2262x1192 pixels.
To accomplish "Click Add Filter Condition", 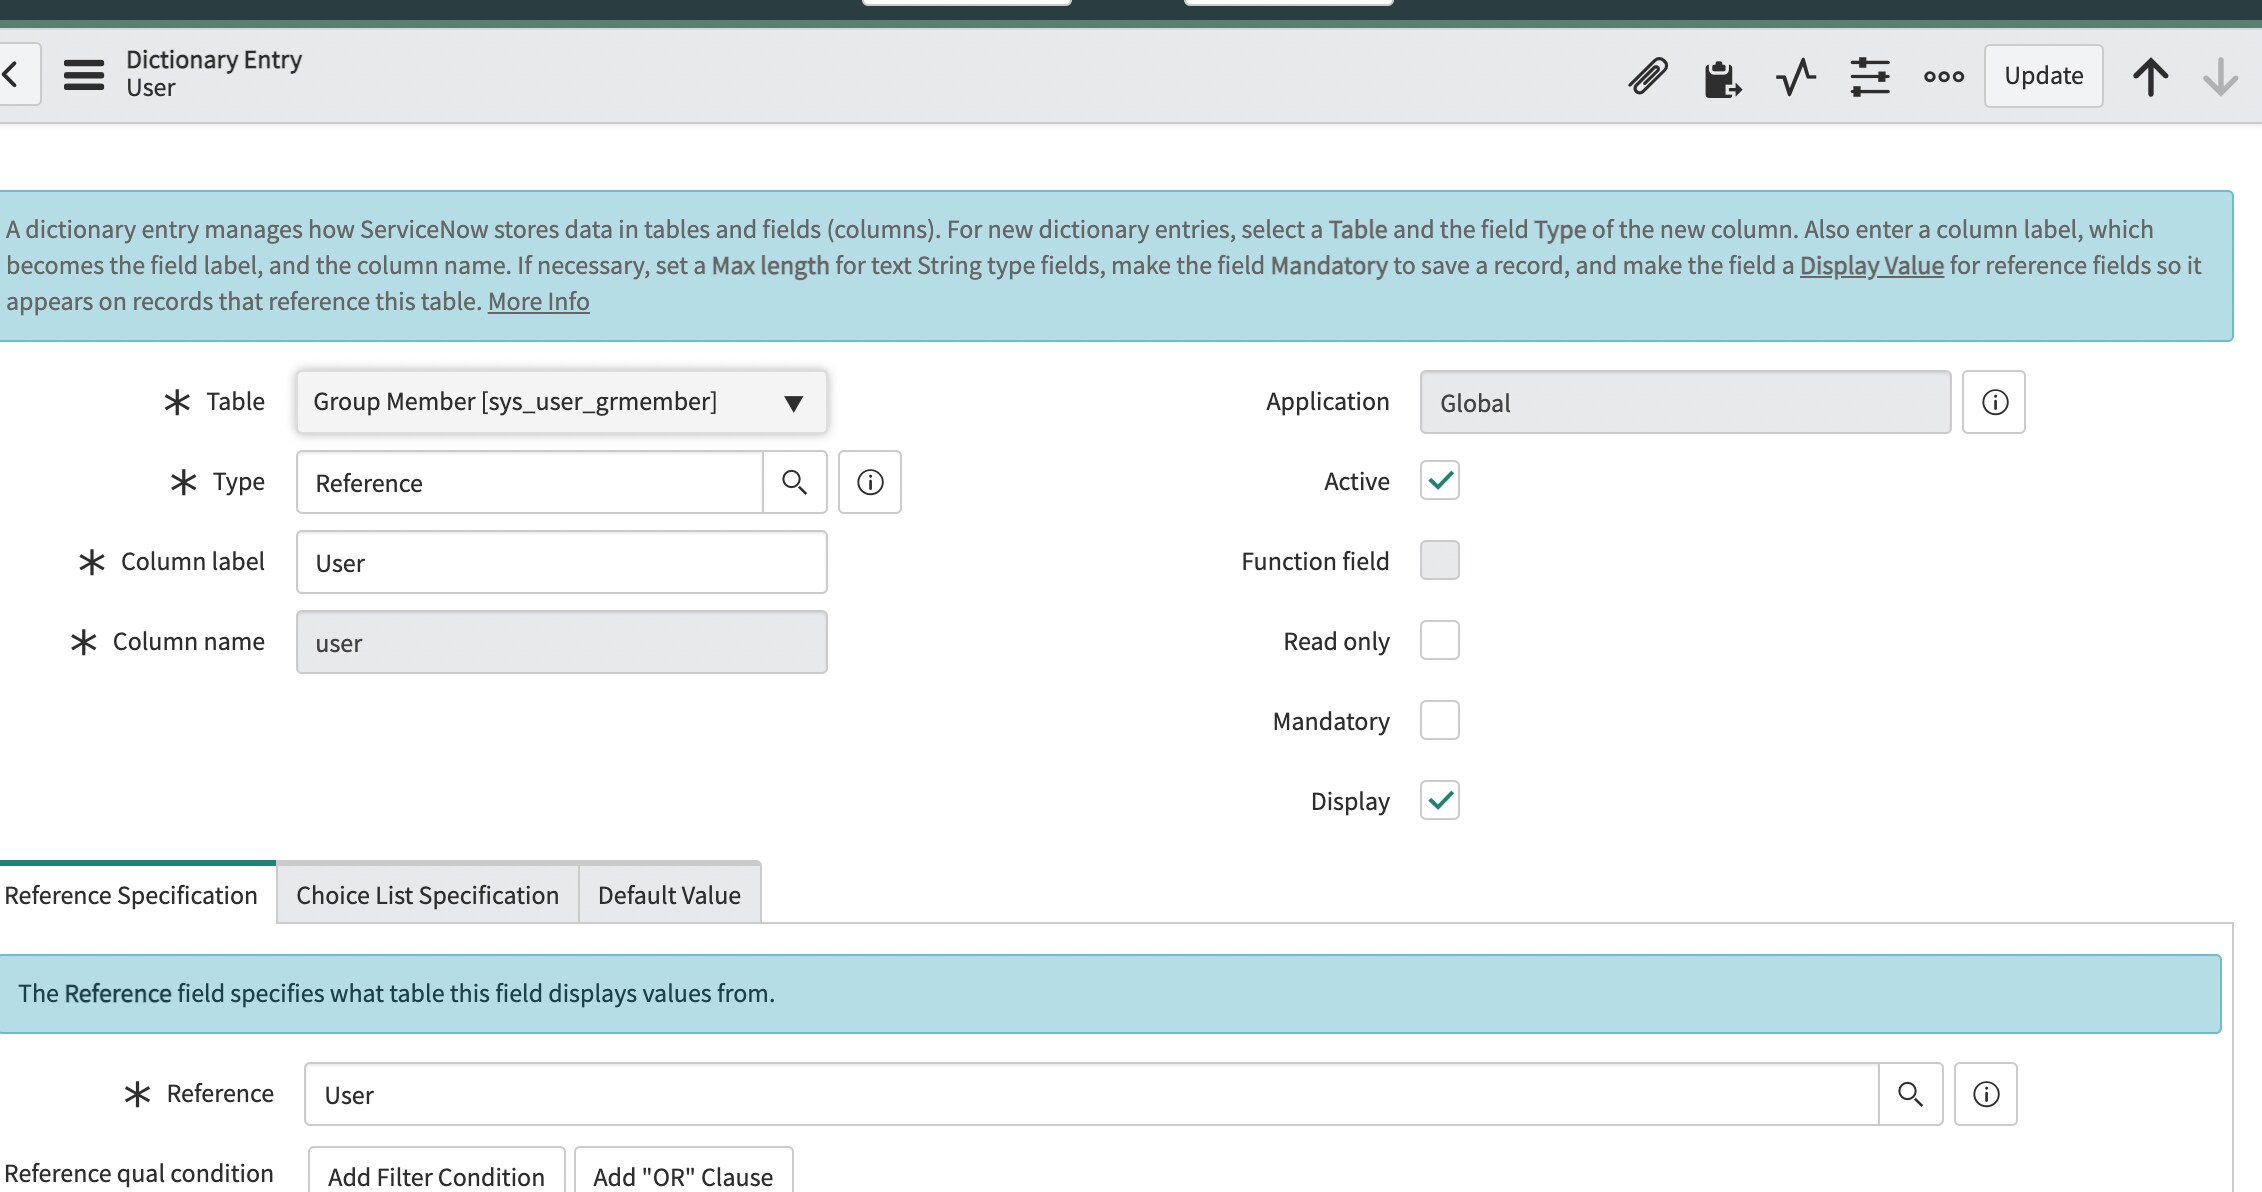I will [x=436, y=1176].
